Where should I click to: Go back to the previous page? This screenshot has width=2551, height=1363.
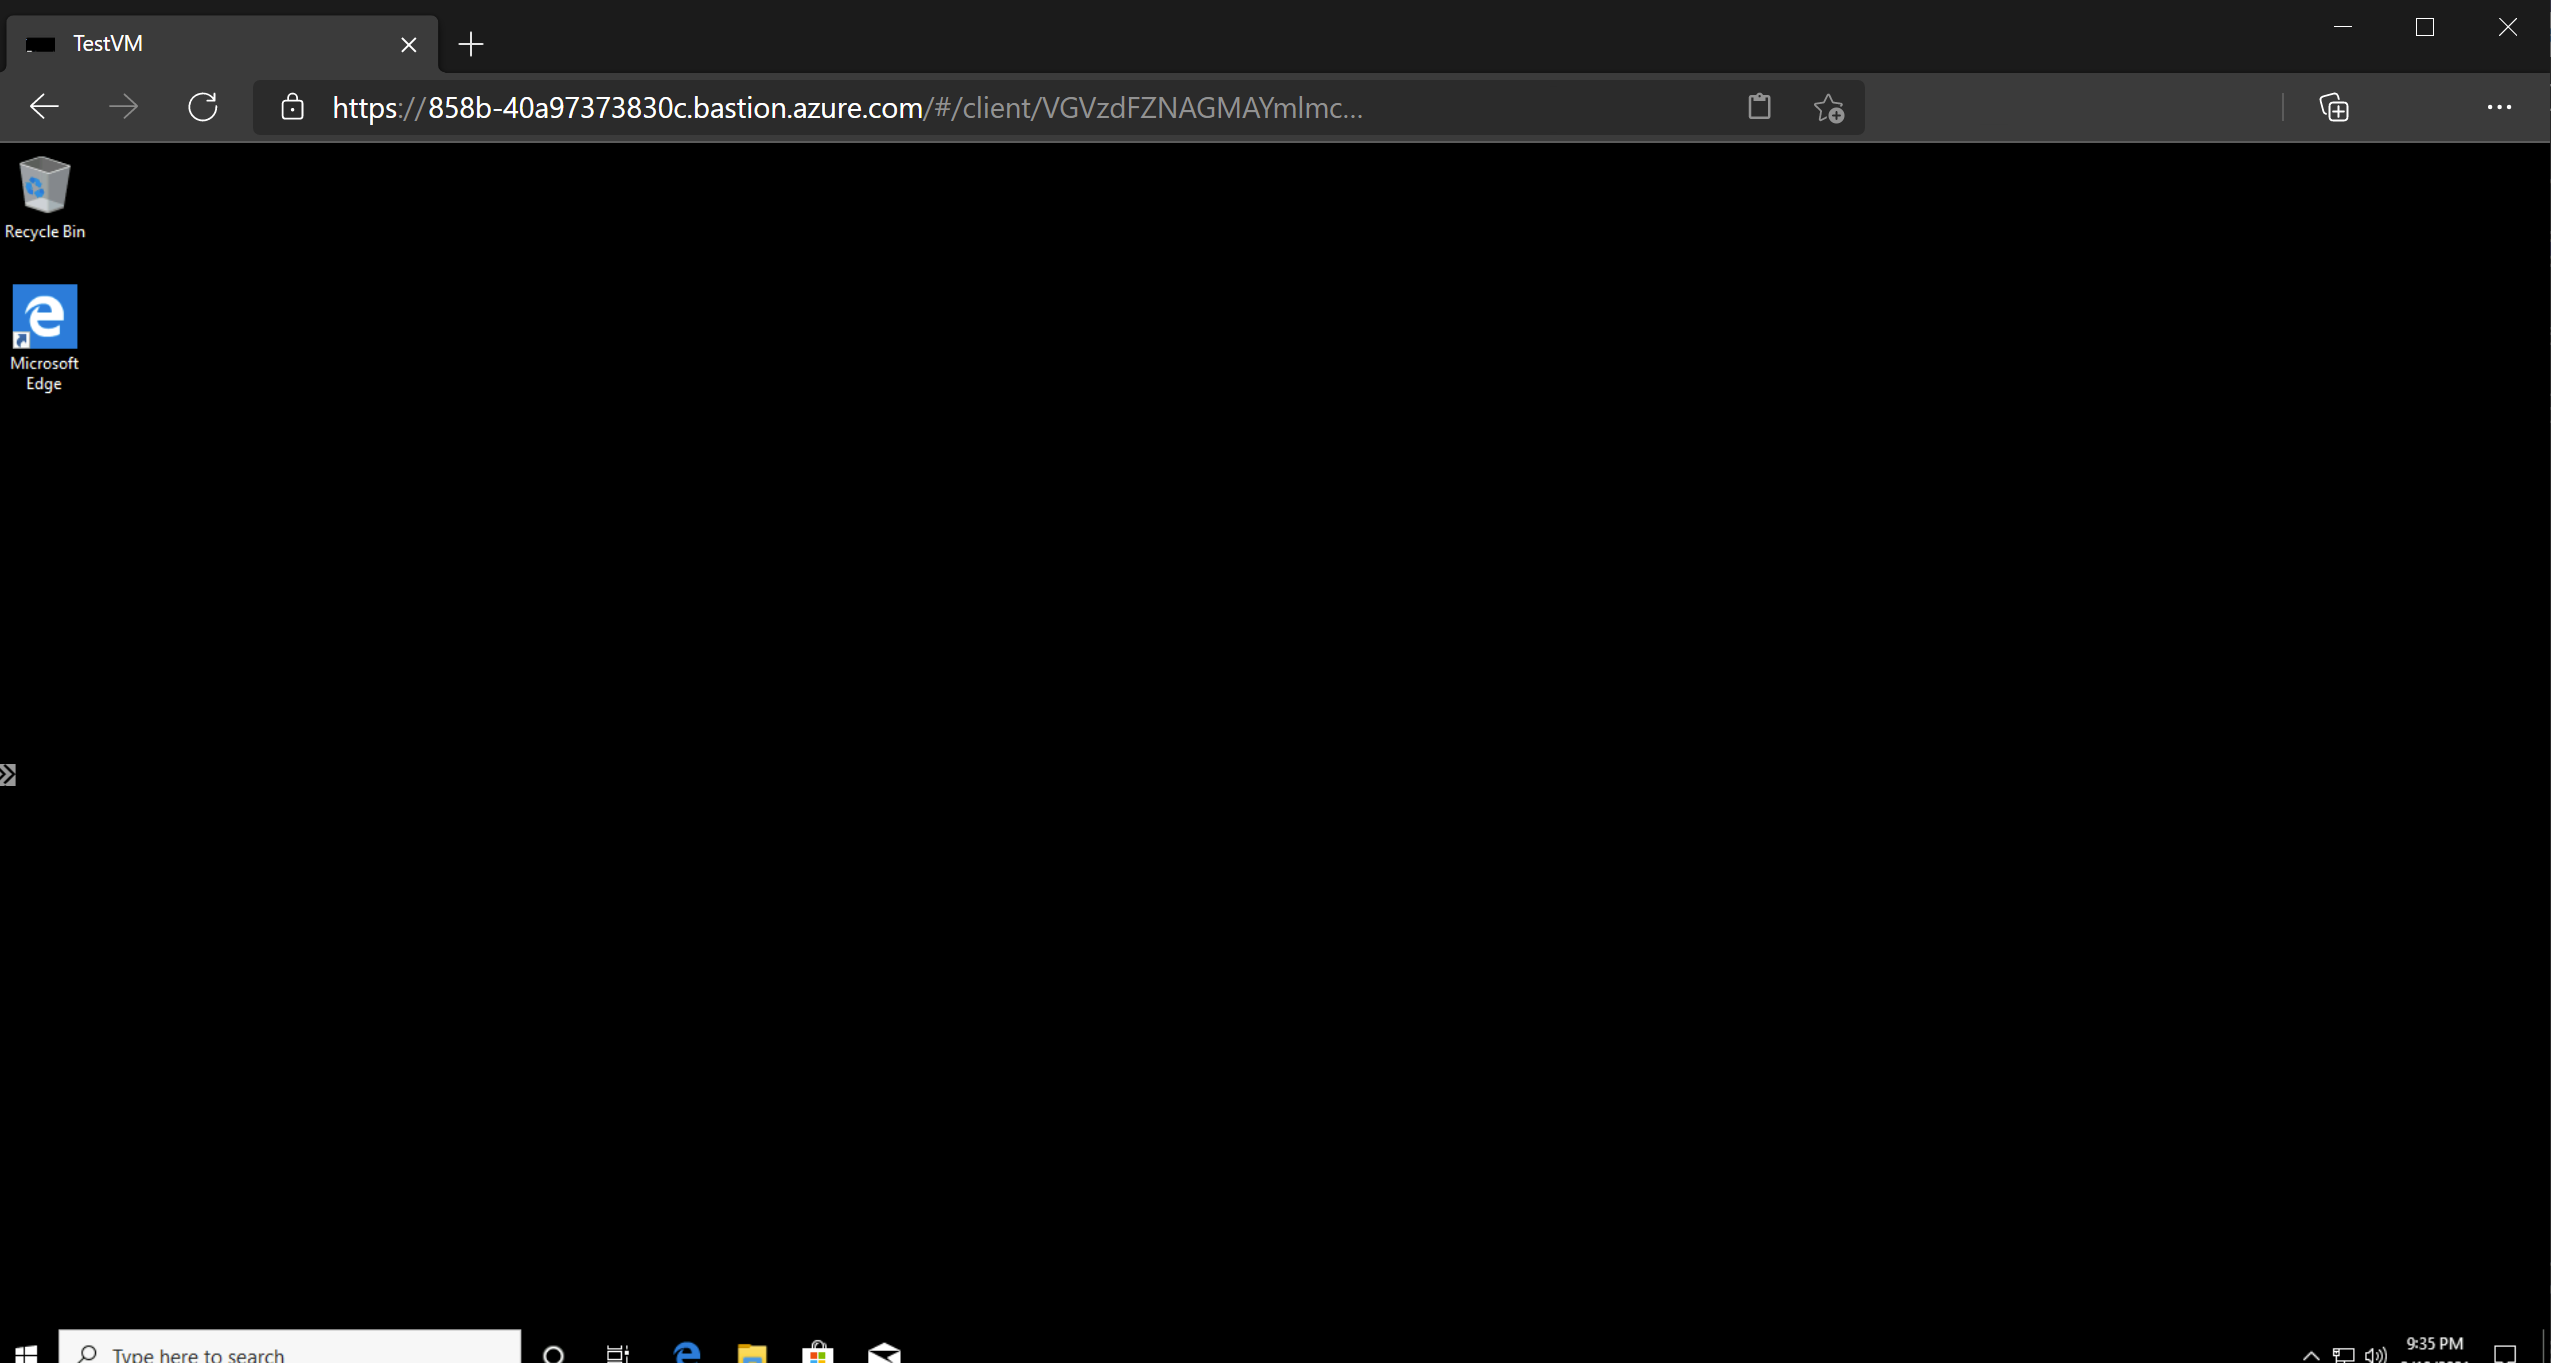tap(44, 107)
